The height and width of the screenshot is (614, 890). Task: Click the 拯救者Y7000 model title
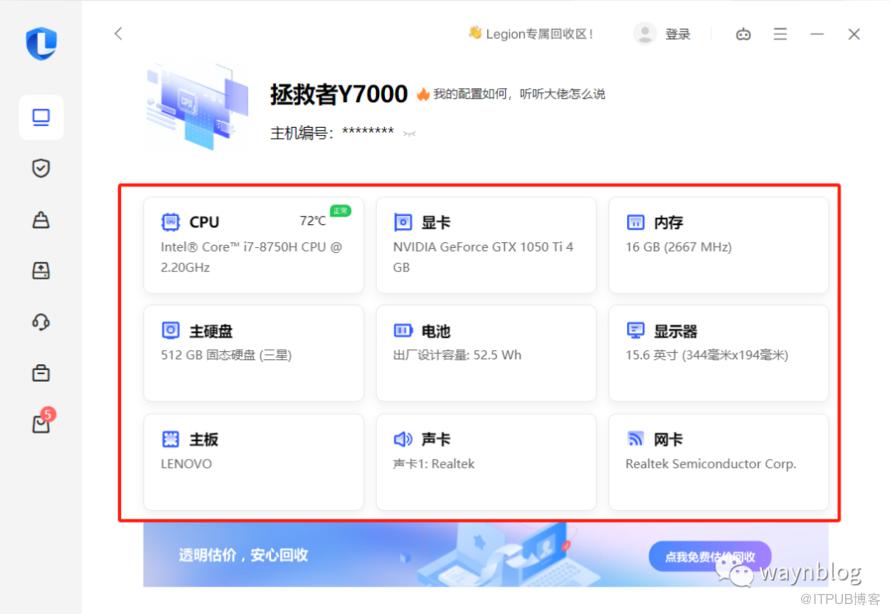[x=339, y=94]
